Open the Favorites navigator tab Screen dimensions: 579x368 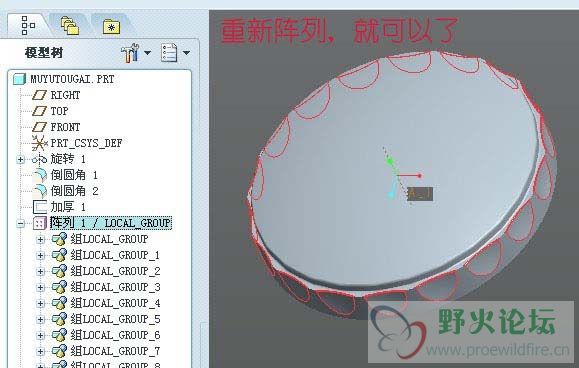111,27
